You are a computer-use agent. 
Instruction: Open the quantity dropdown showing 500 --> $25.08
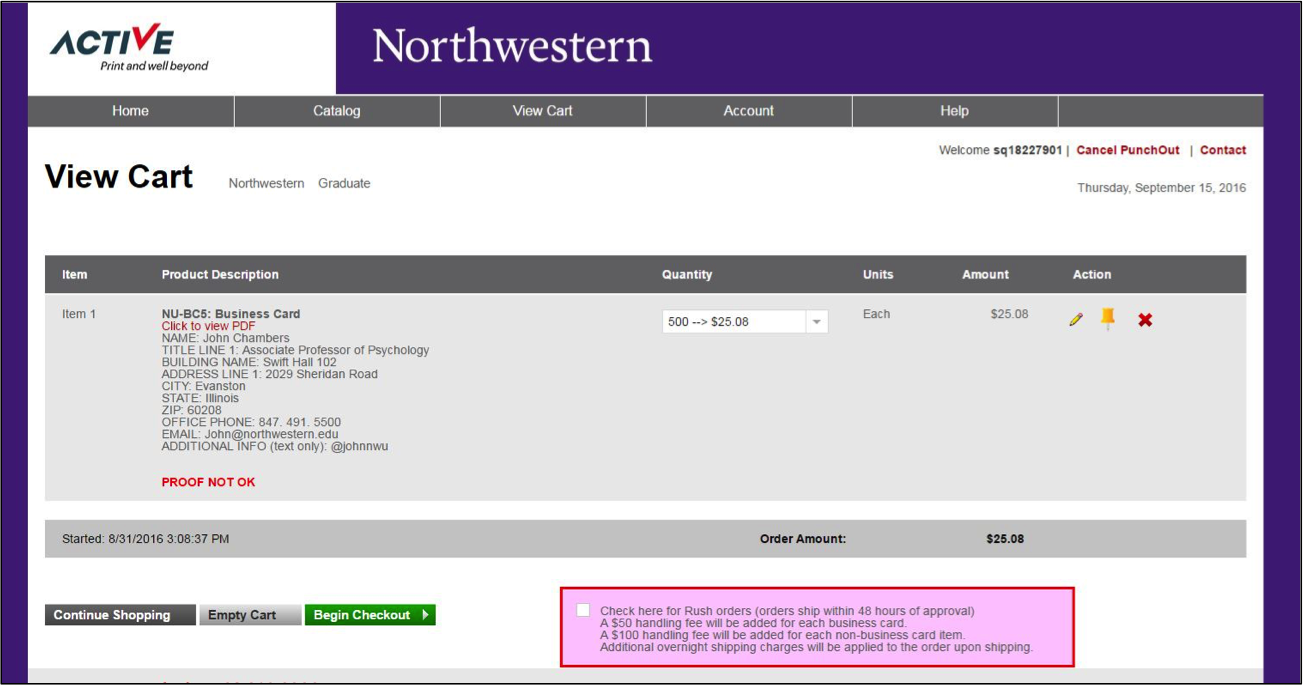click(745, 322)
